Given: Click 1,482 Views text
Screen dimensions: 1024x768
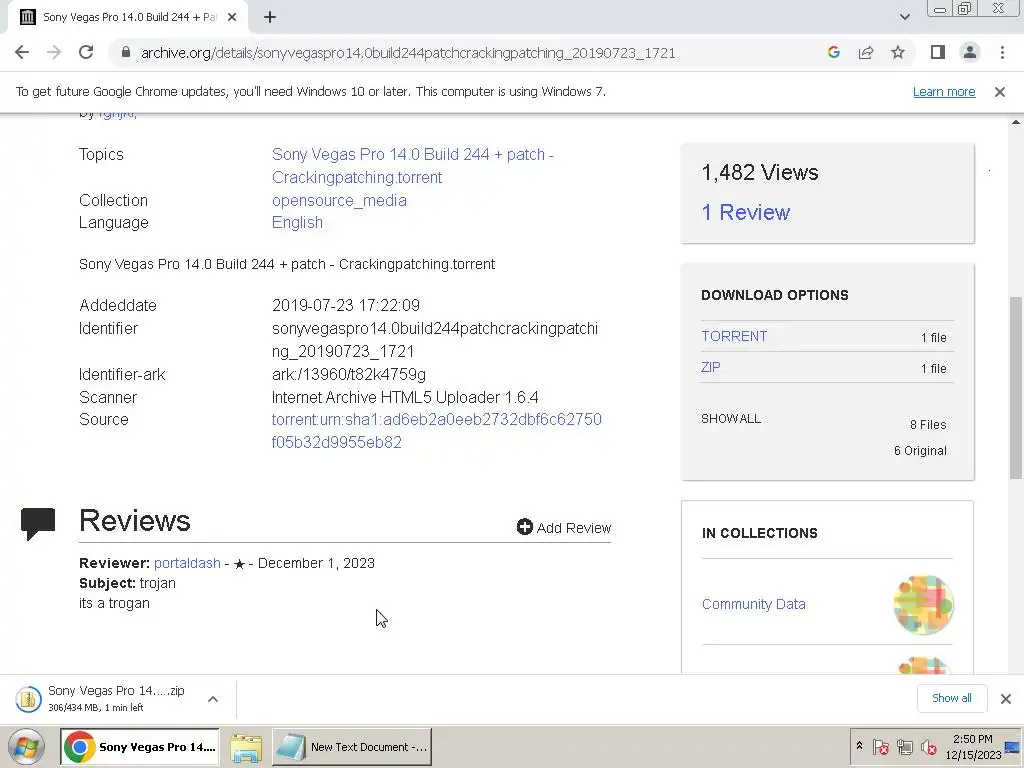Looking at the screenshot, I should (x=760, y=172).
